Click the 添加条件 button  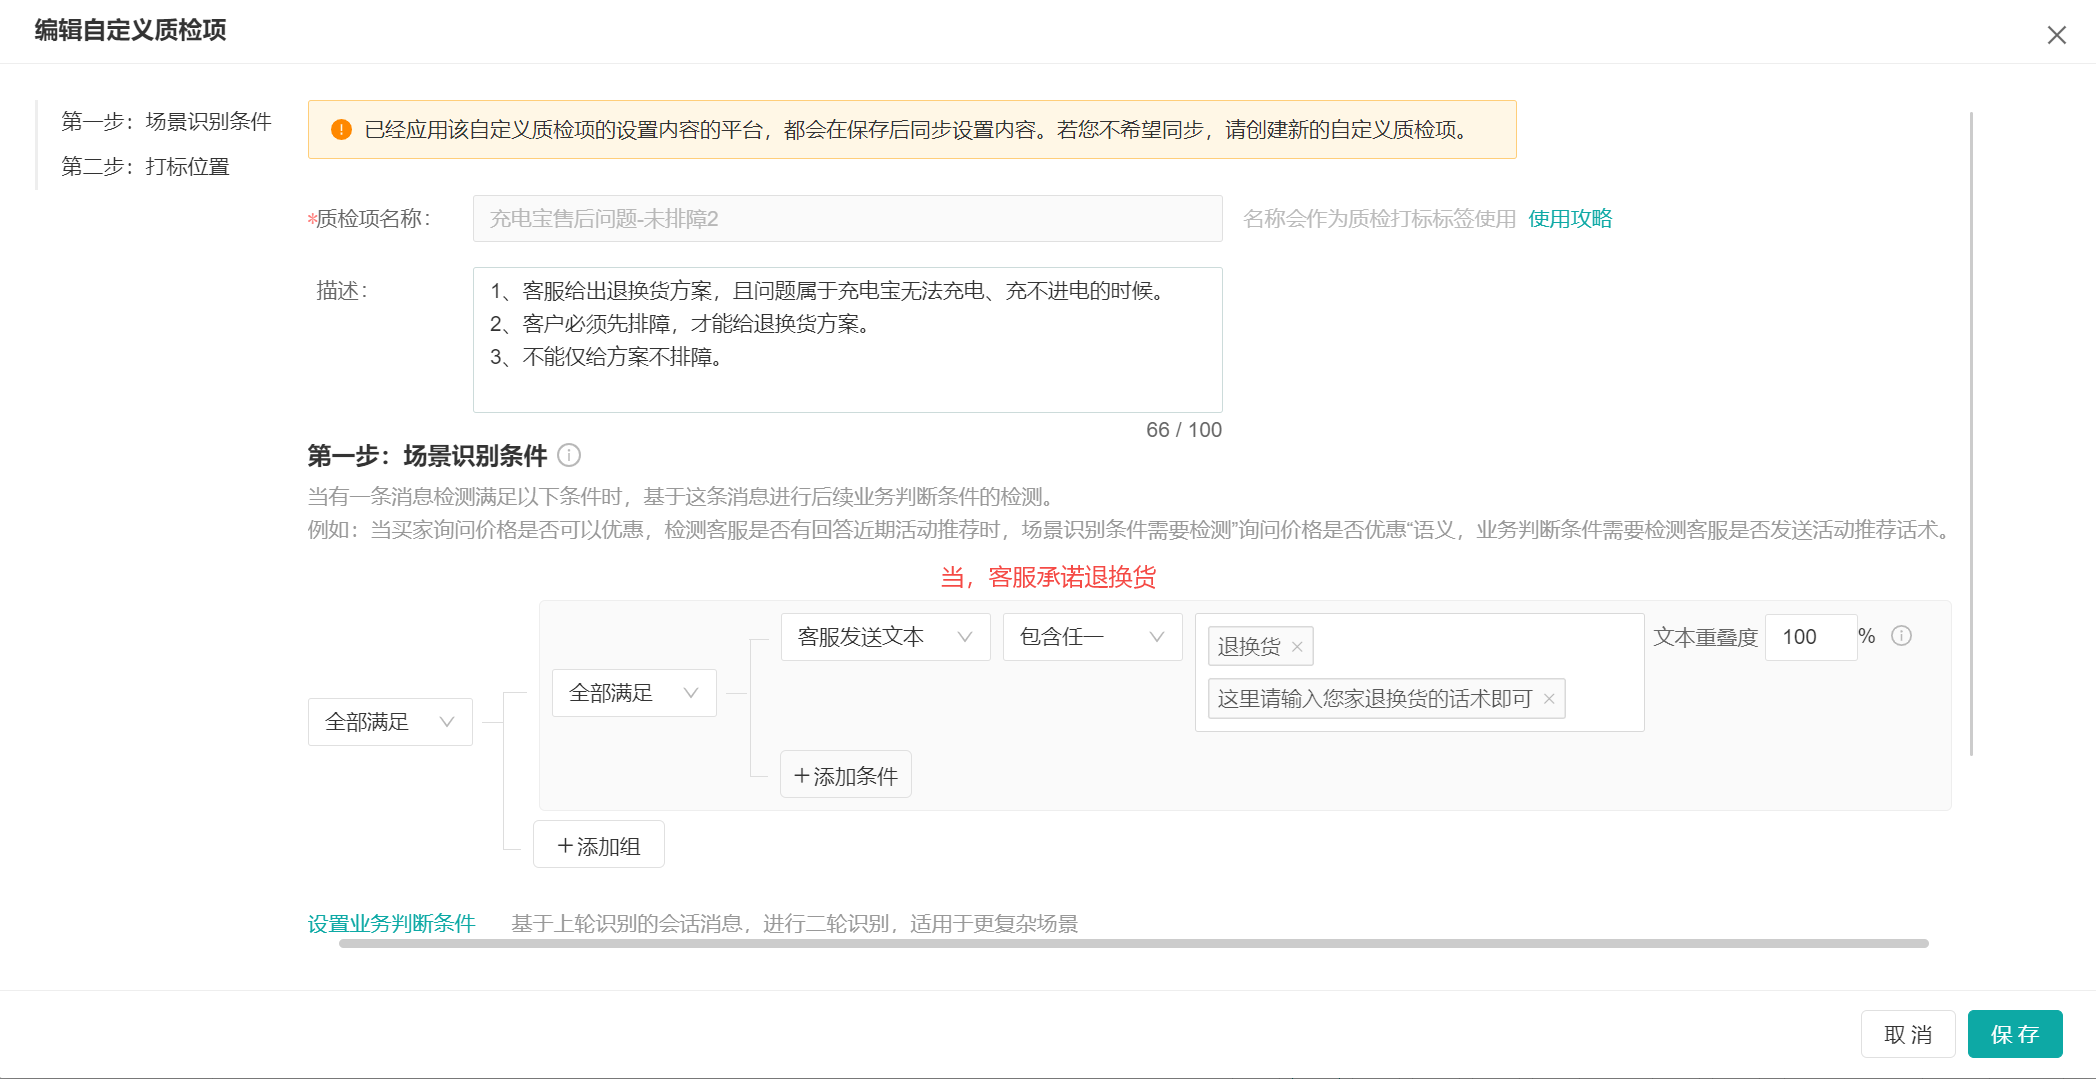(845, 775)
